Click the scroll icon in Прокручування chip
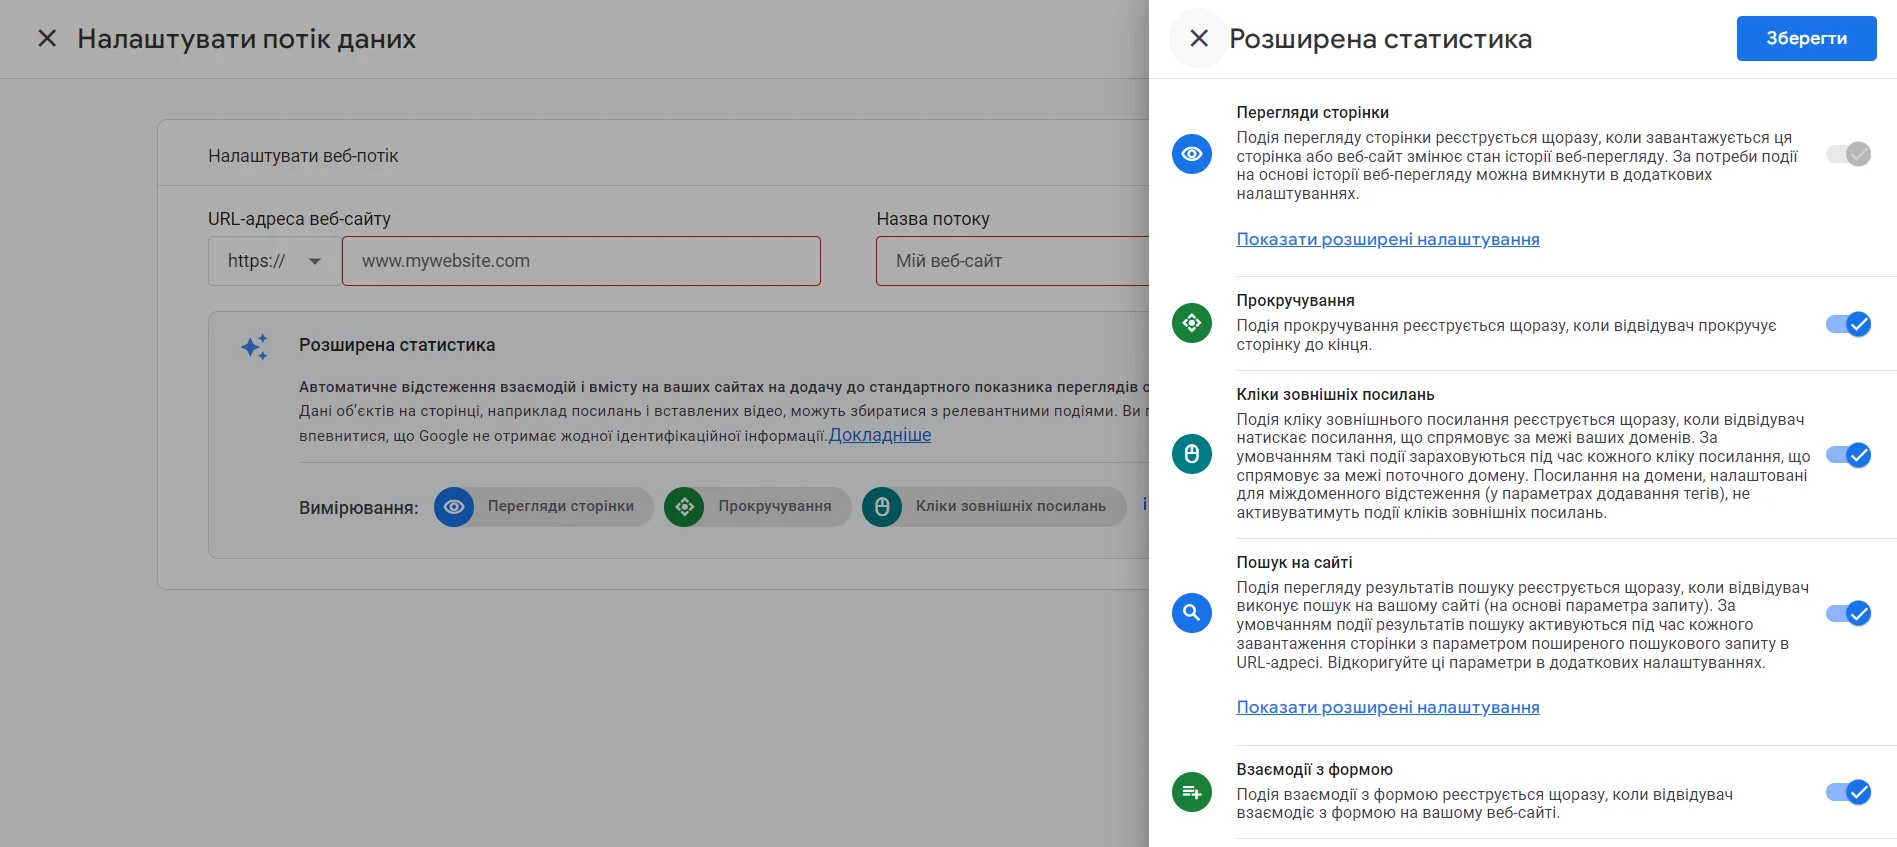This screenshot has width=1897, height=847. (x=684, y=507)
